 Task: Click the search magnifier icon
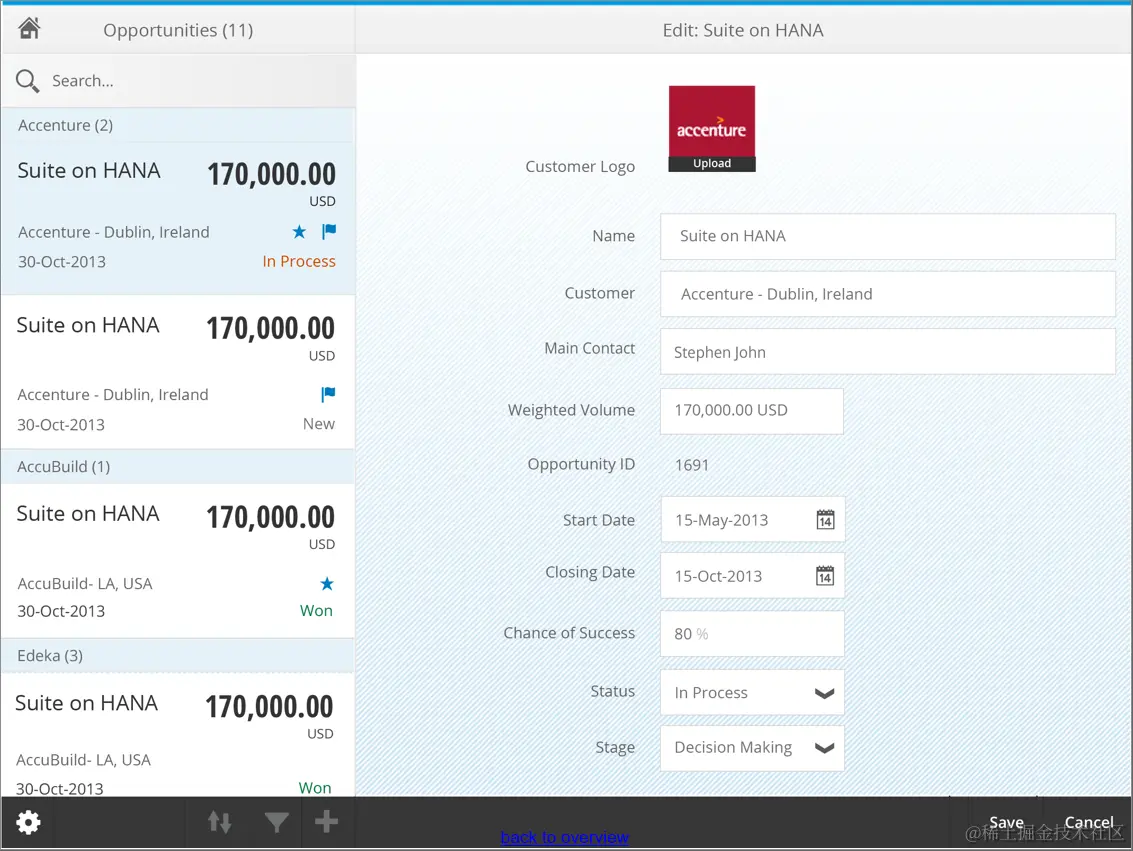pos(27,80)
